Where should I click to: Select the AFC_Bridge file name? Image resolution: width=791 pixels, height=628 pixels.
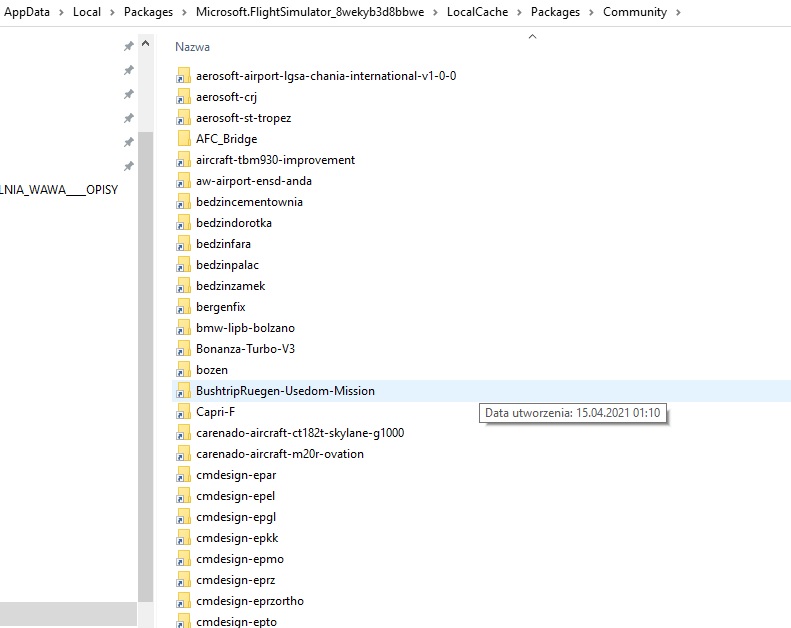pos(227,139)
